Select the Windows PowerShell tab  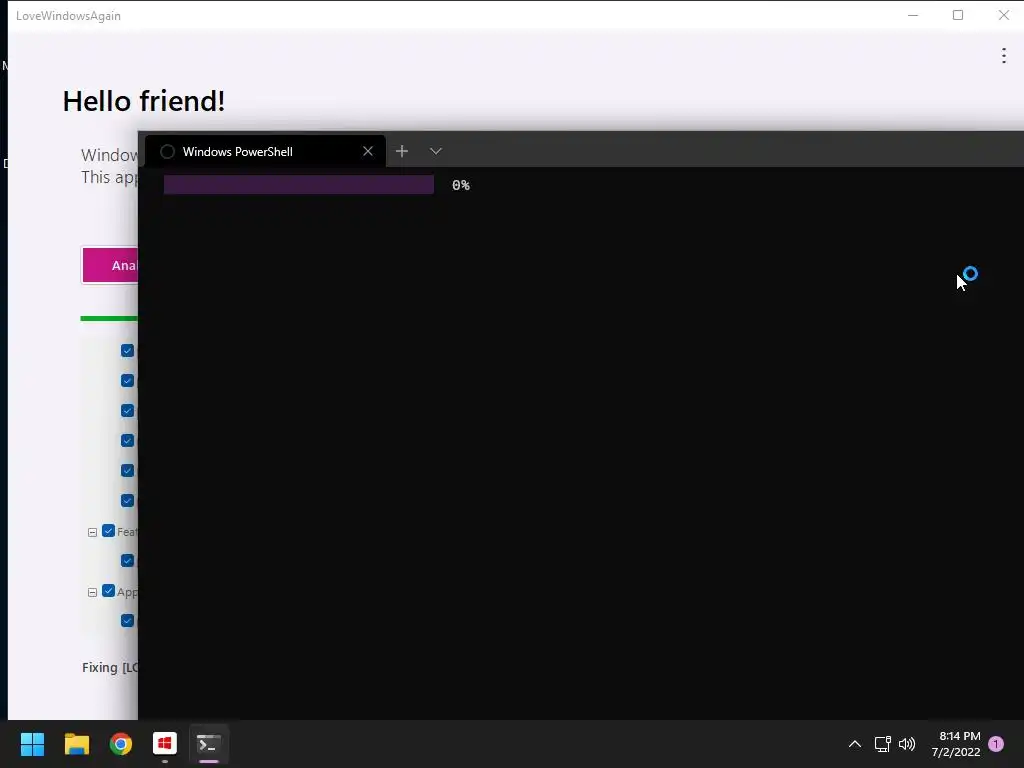(x=265, y=152)
